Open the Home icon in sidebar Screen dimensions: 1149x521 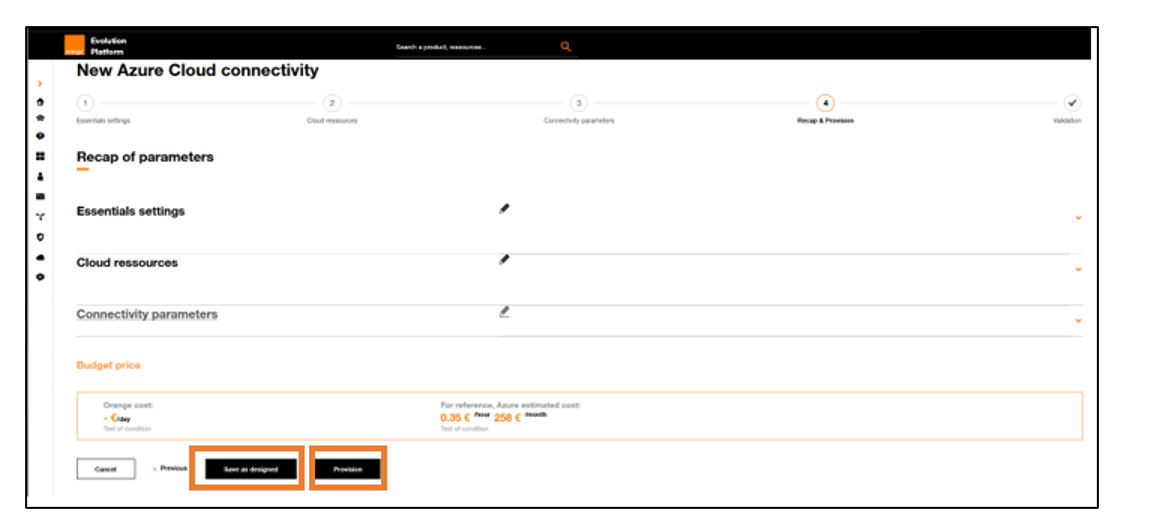pyautogui.click(x=40, y=102)
